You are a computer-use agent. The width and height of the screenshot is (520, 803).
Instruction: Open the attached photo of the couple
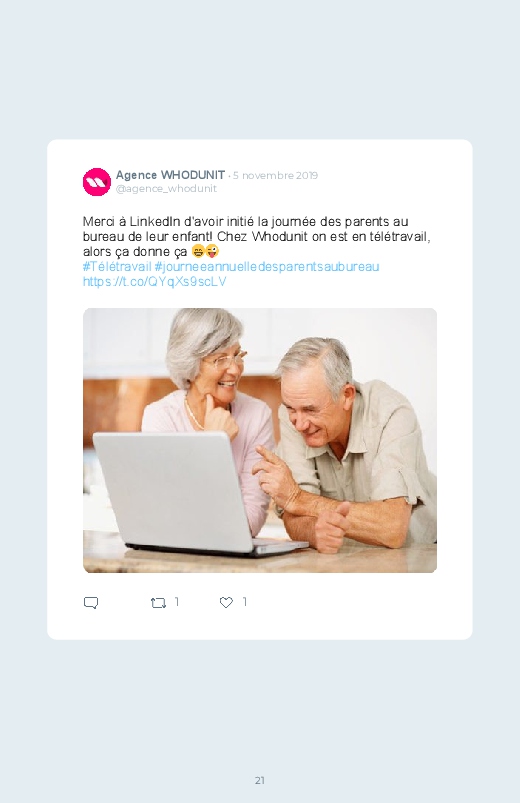[x=260, y=440]
